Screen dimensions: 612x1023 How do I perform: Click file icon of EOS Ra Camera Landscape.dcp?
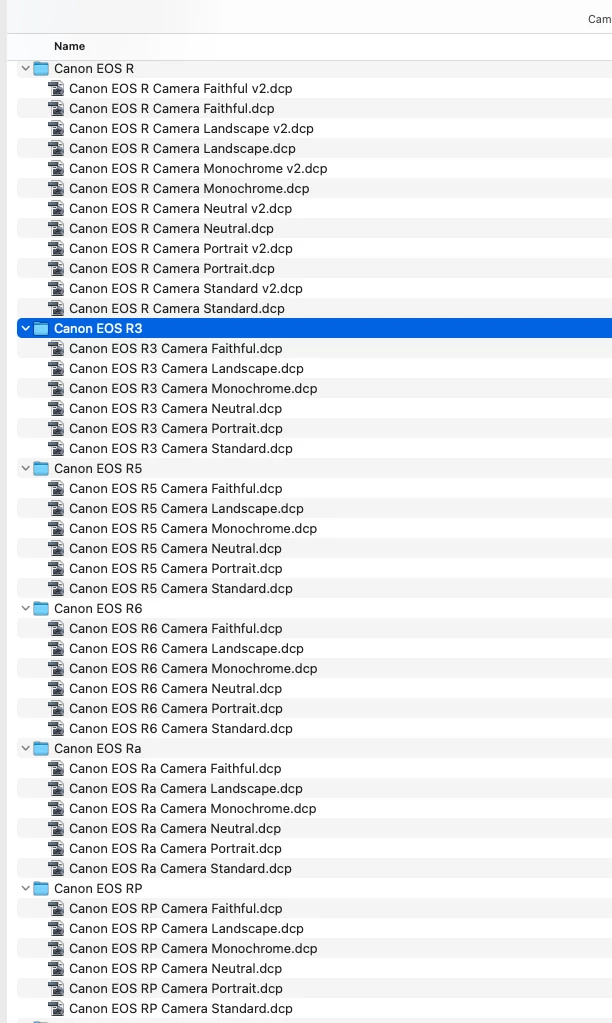coord(57,788)
